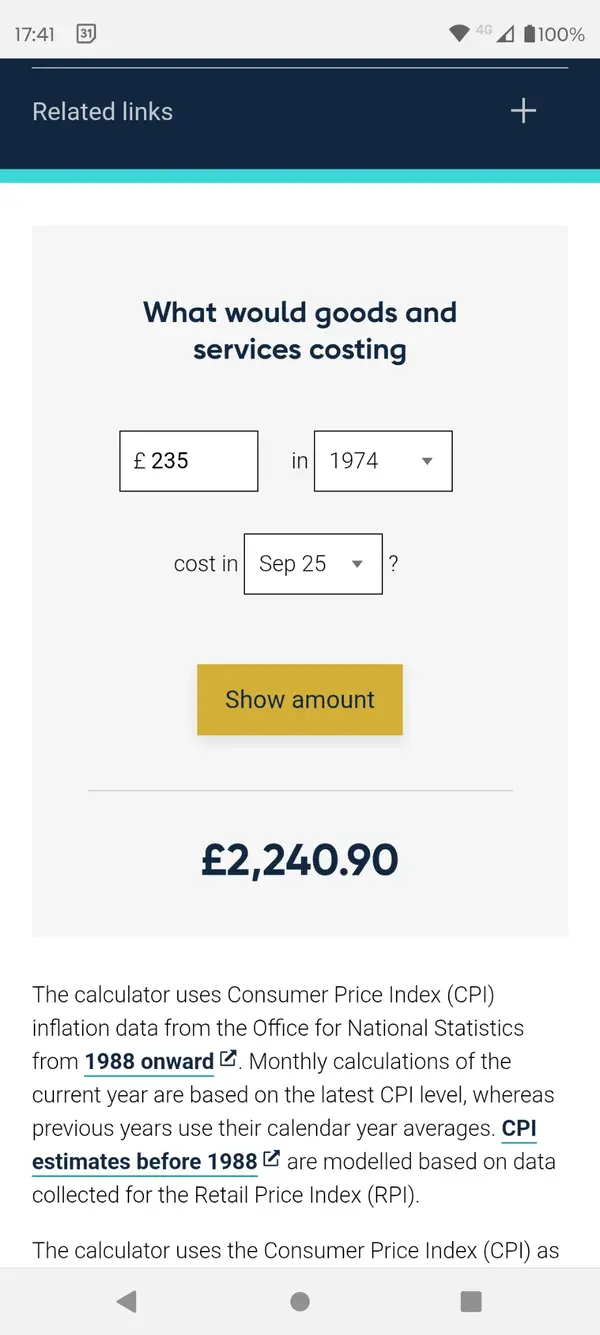Open the Sep 25 target date dropdown
600x1335 pixels.
(x=313, y=564)
